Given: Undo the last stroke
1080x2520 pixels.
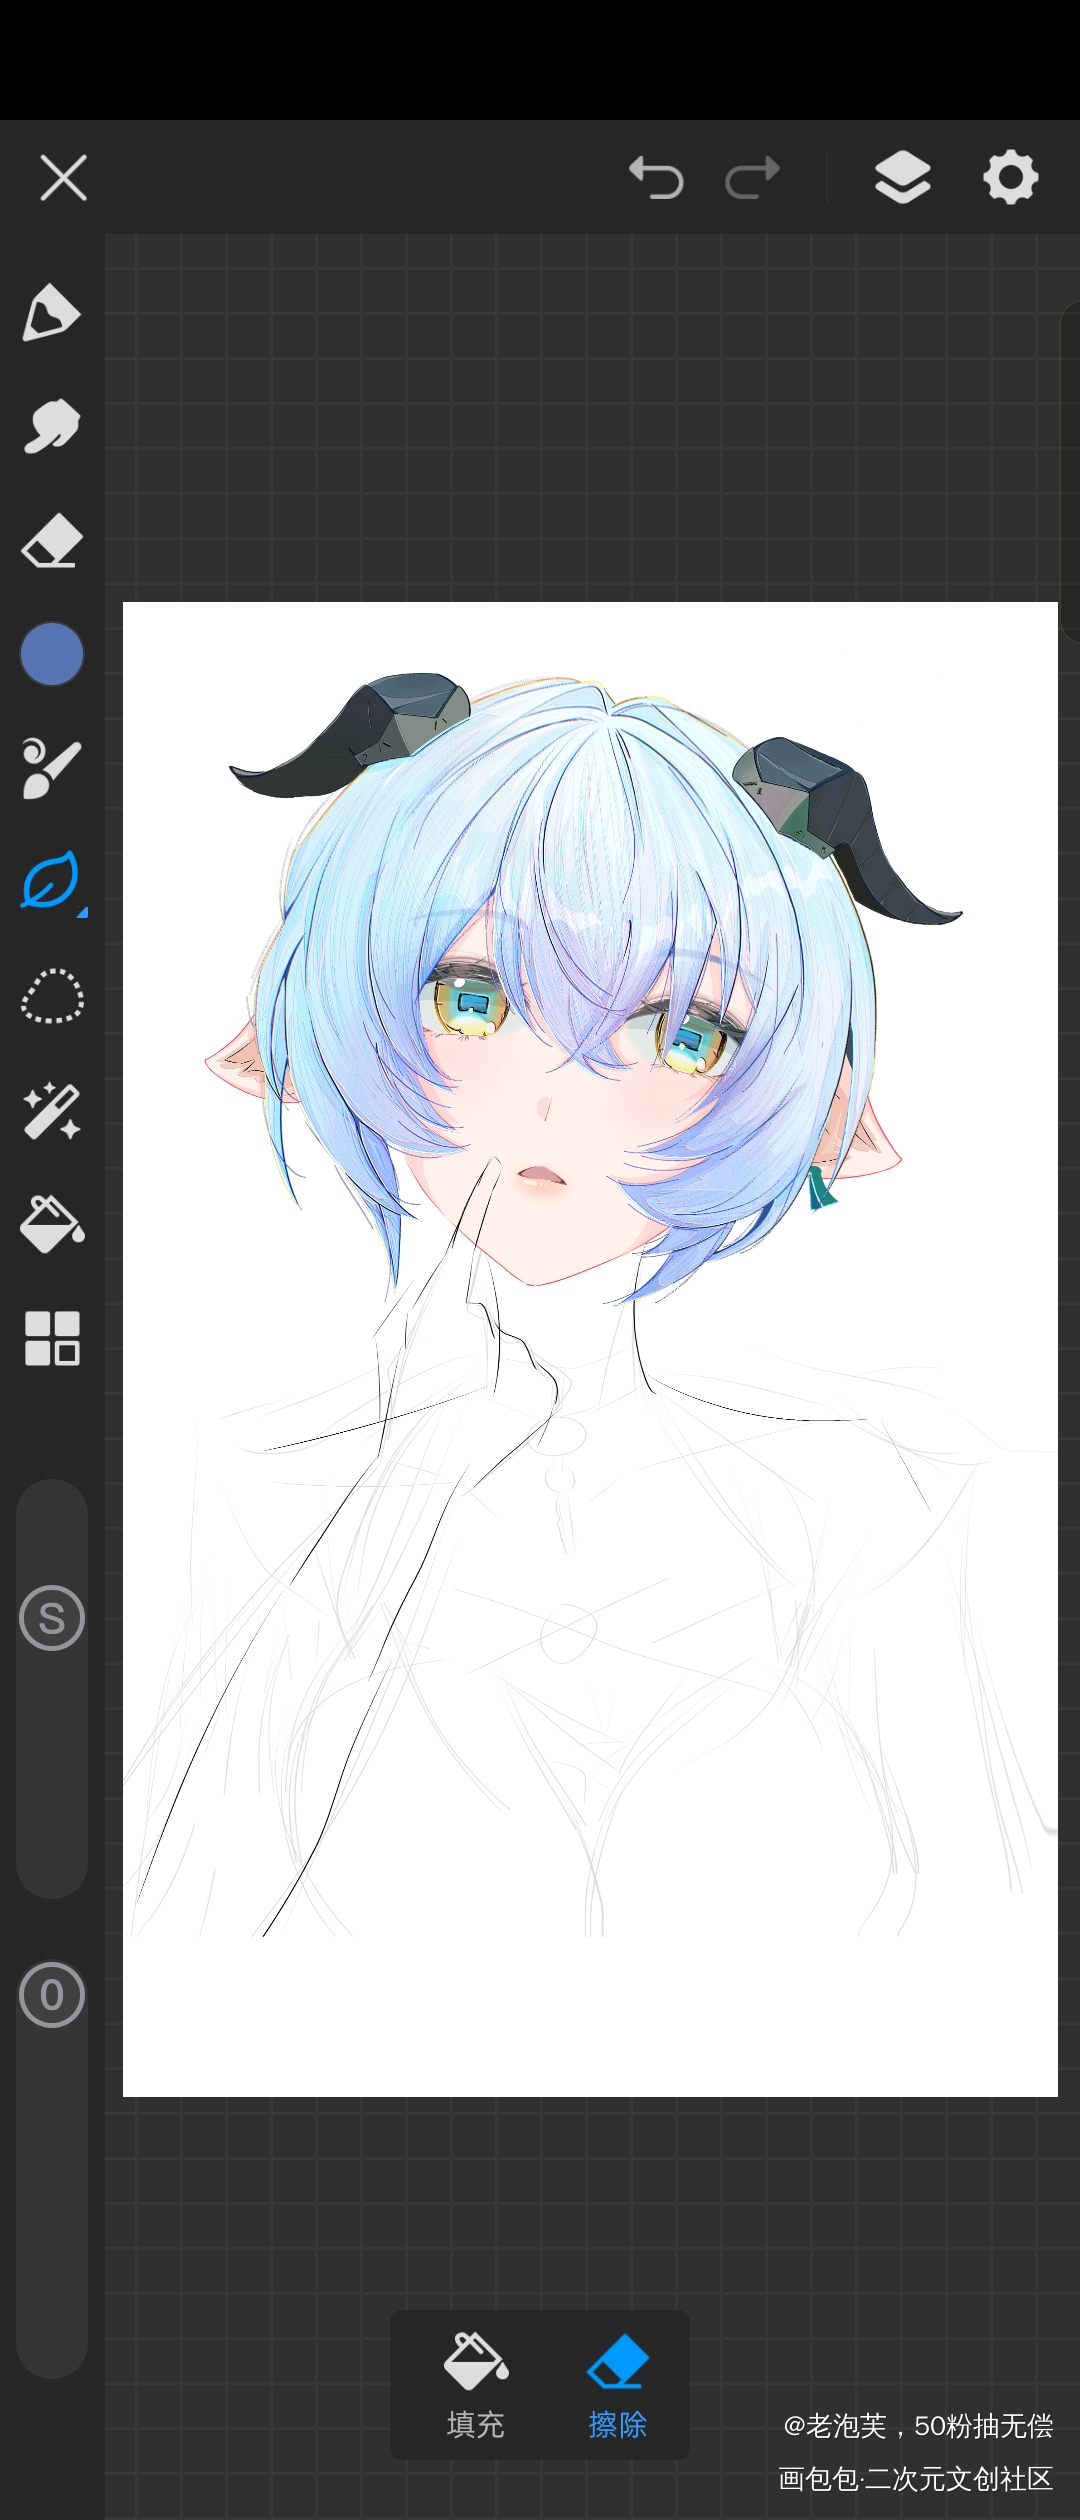Looking at the screenshot, I should point(656,179).
